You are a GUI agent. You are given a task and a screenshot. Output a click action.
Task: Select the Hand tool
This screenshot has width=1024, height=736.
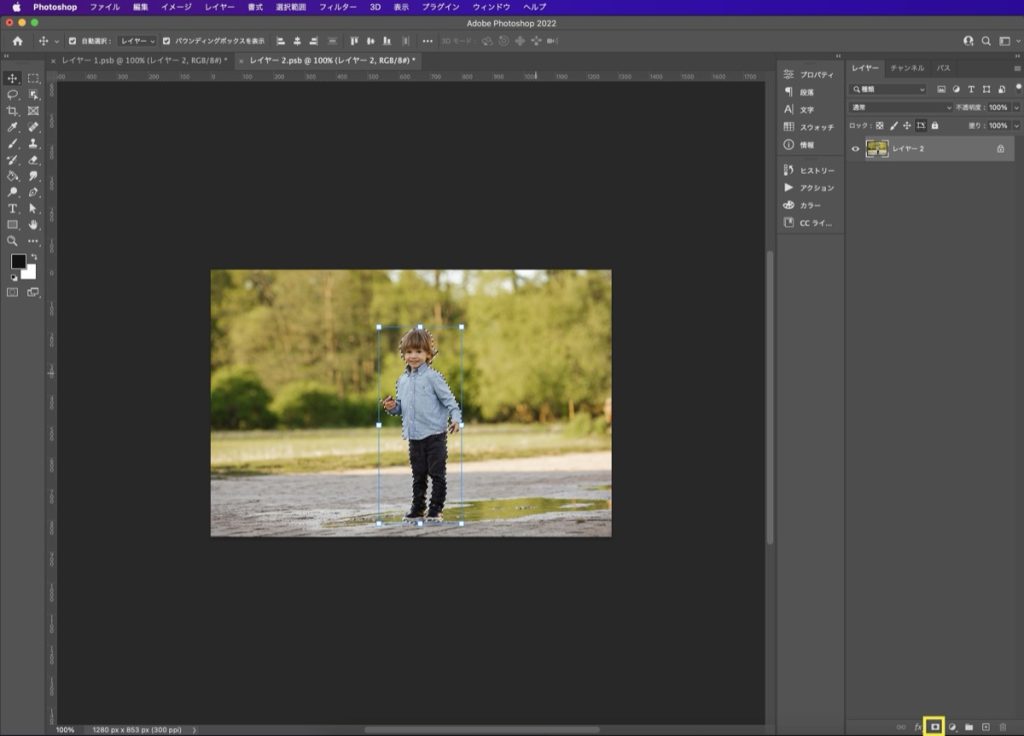33,225
